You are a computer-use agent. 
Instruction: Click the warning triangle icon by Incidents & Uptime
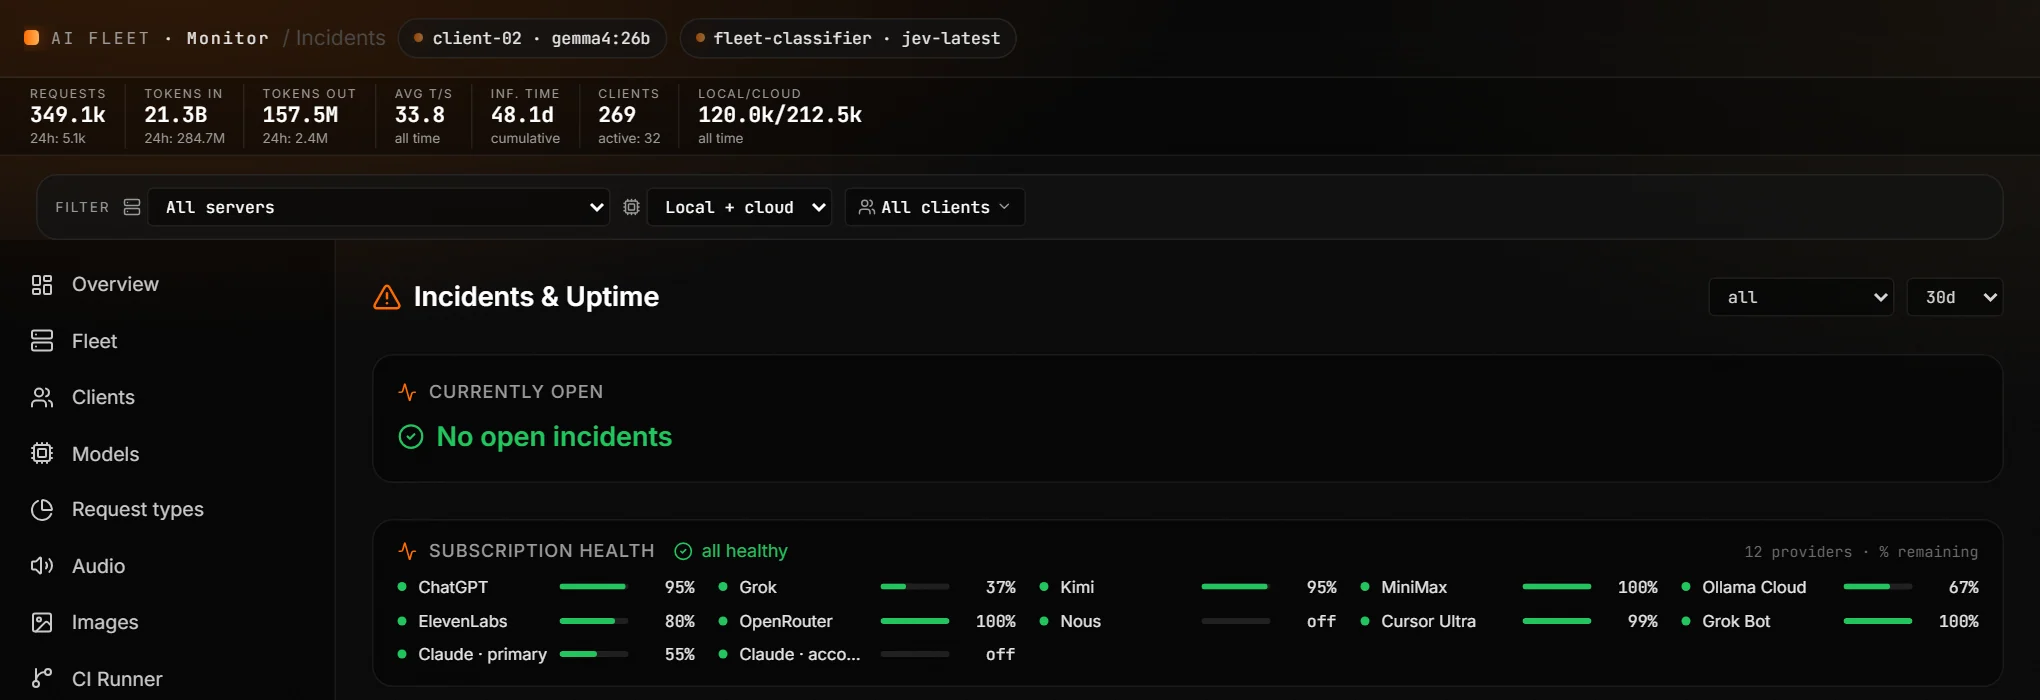tap(387, 297)
